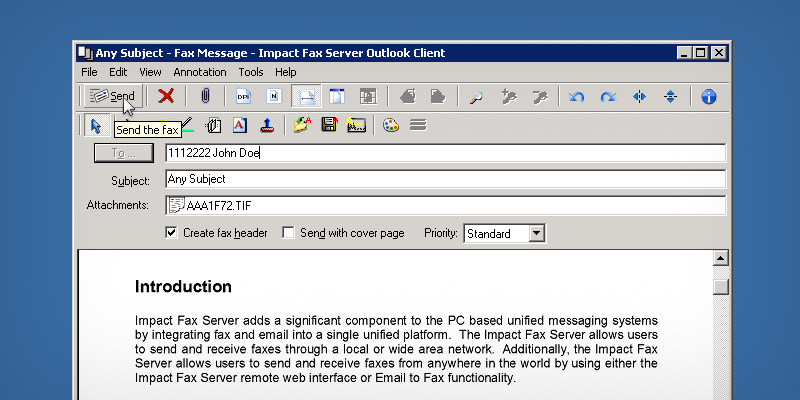
Task: Click the floppy disk save icon
Action: click(328, 125)
